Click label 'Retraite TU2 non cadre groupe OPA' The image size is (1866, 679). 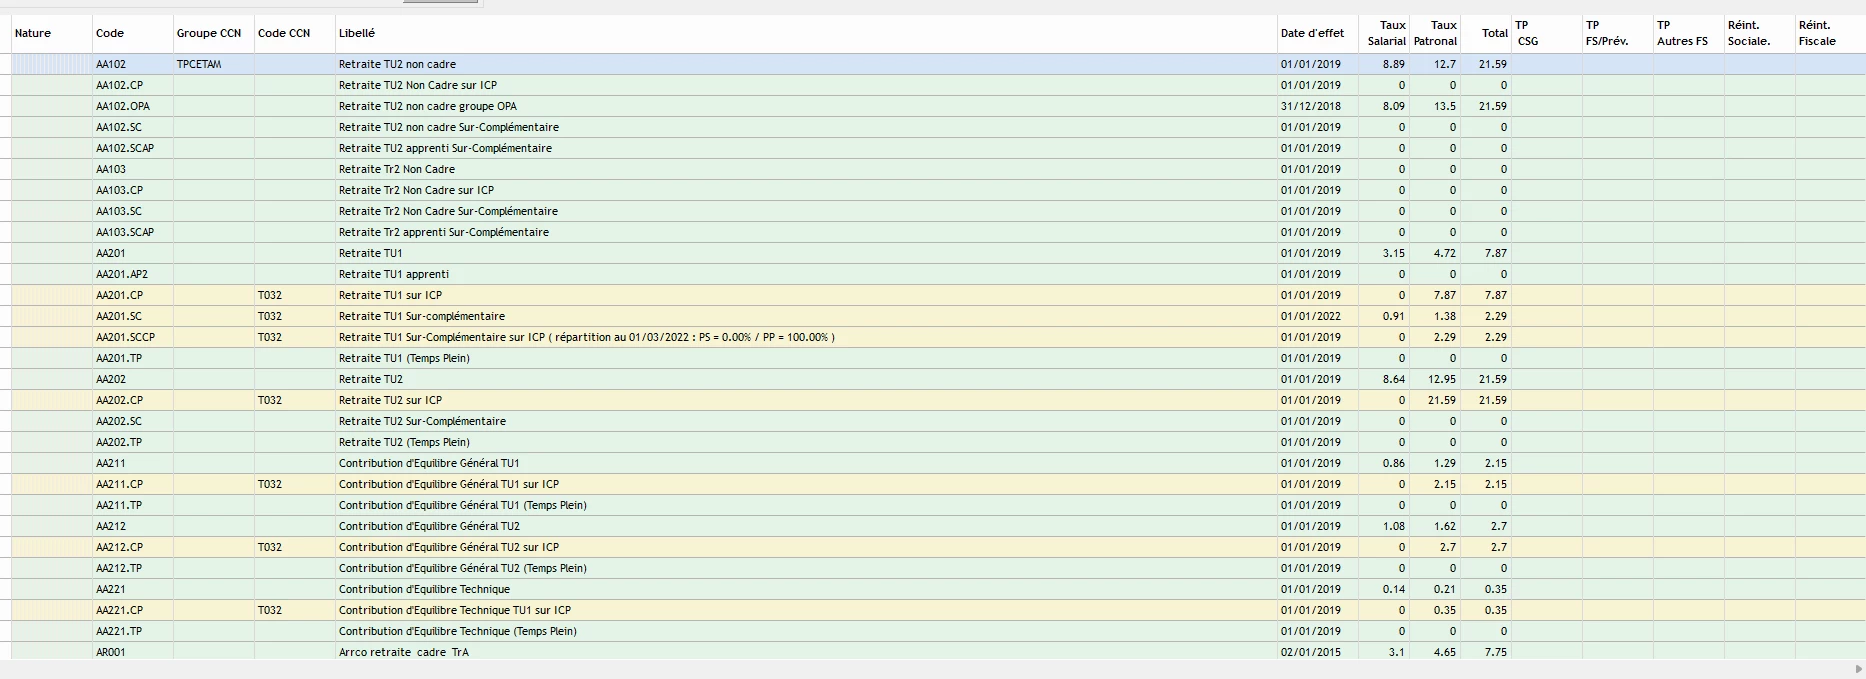(x=428, y=106)
